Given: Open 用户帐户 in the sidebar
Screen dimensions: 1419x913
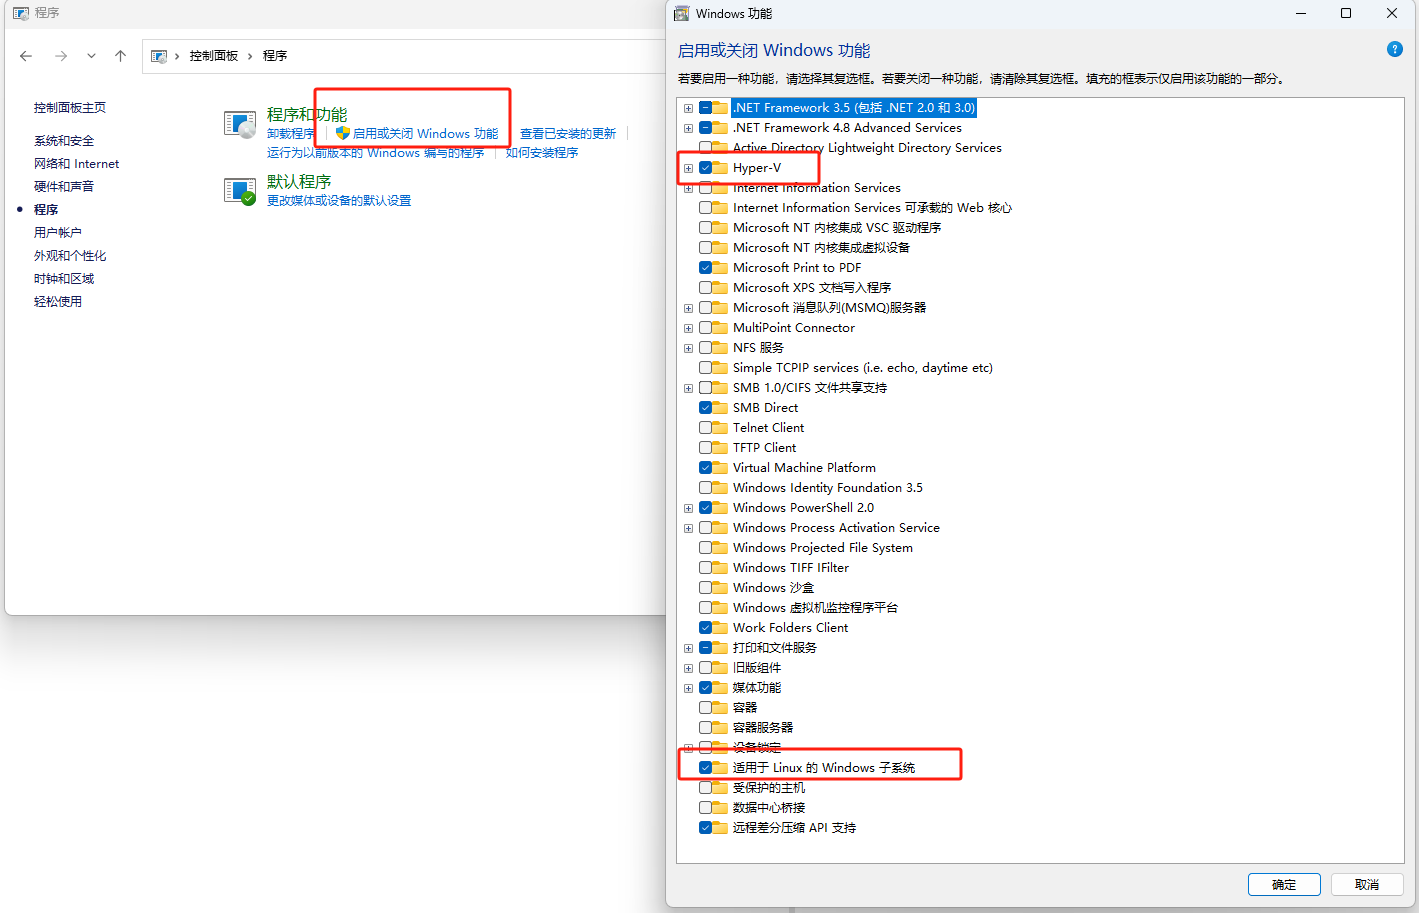Looking at the screenshot, I should (58, 233).
